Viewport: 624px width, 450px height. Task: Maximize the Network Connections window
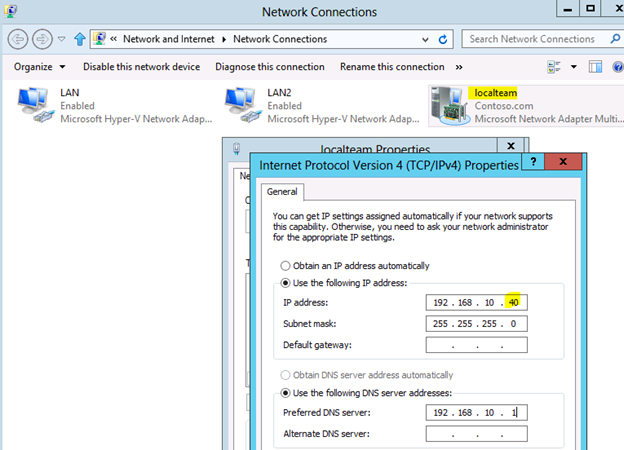(591, 9)
